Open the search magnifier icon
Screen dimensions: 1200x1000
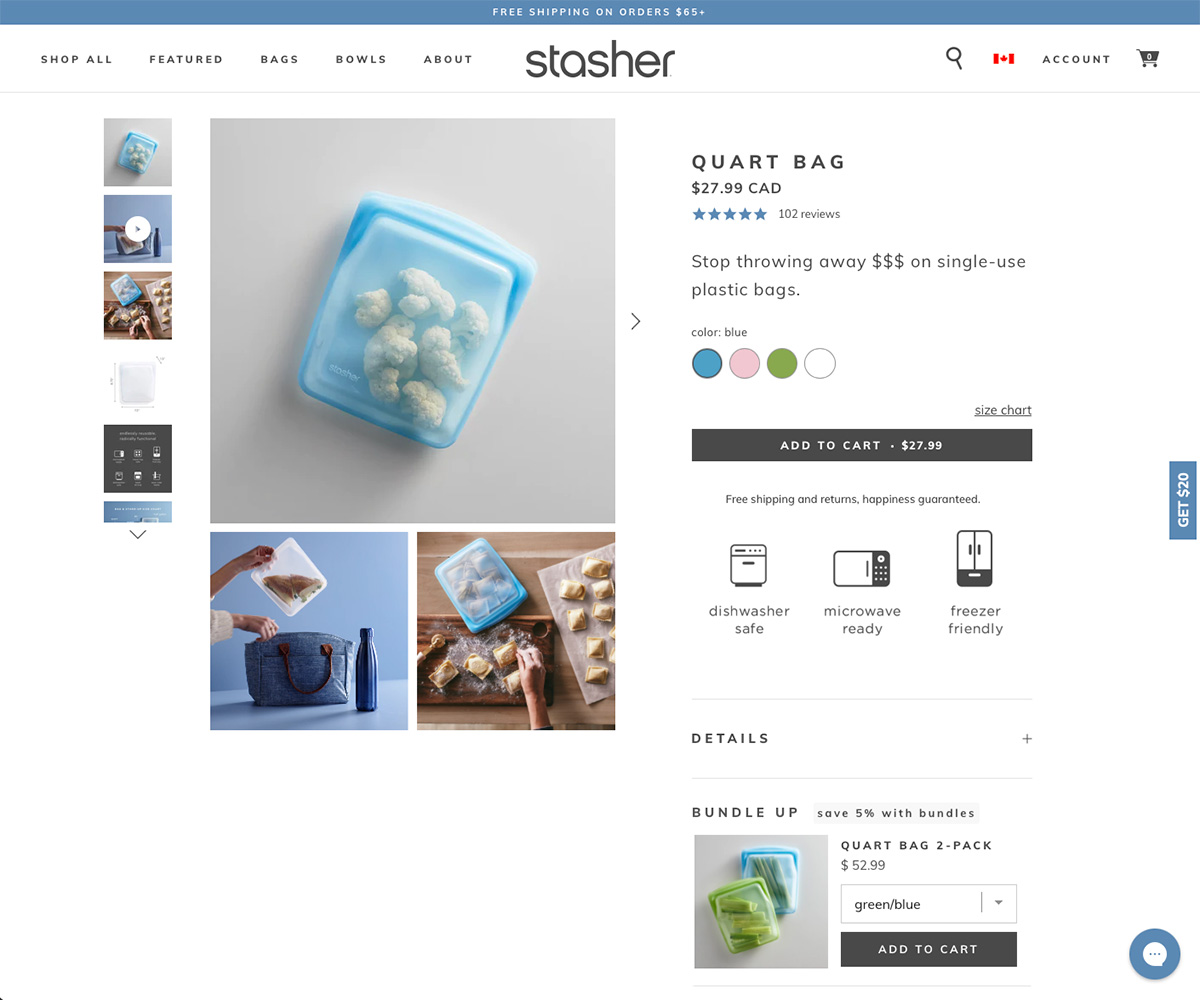click(954, 58)
